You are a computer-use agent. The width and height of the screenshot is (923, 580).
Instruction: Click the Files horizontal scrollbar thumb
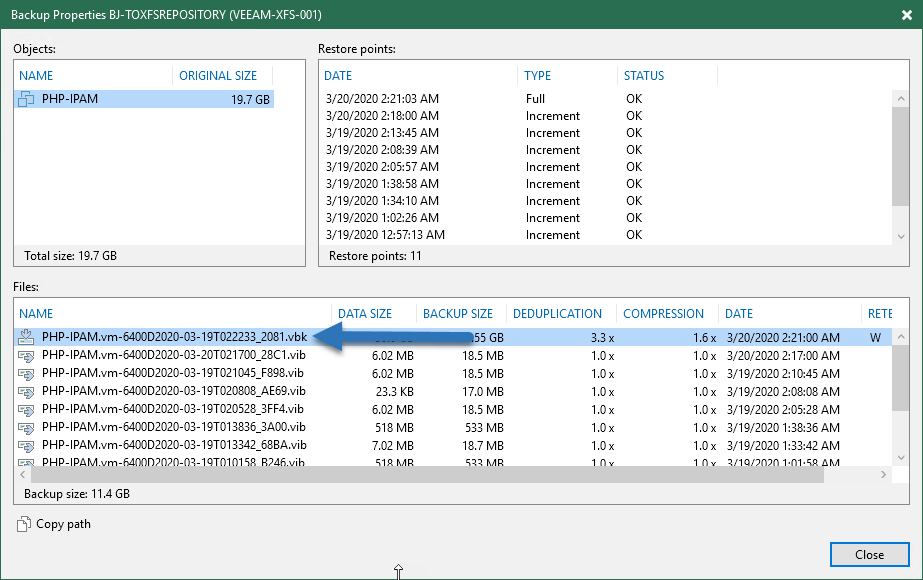pos(427,474)
